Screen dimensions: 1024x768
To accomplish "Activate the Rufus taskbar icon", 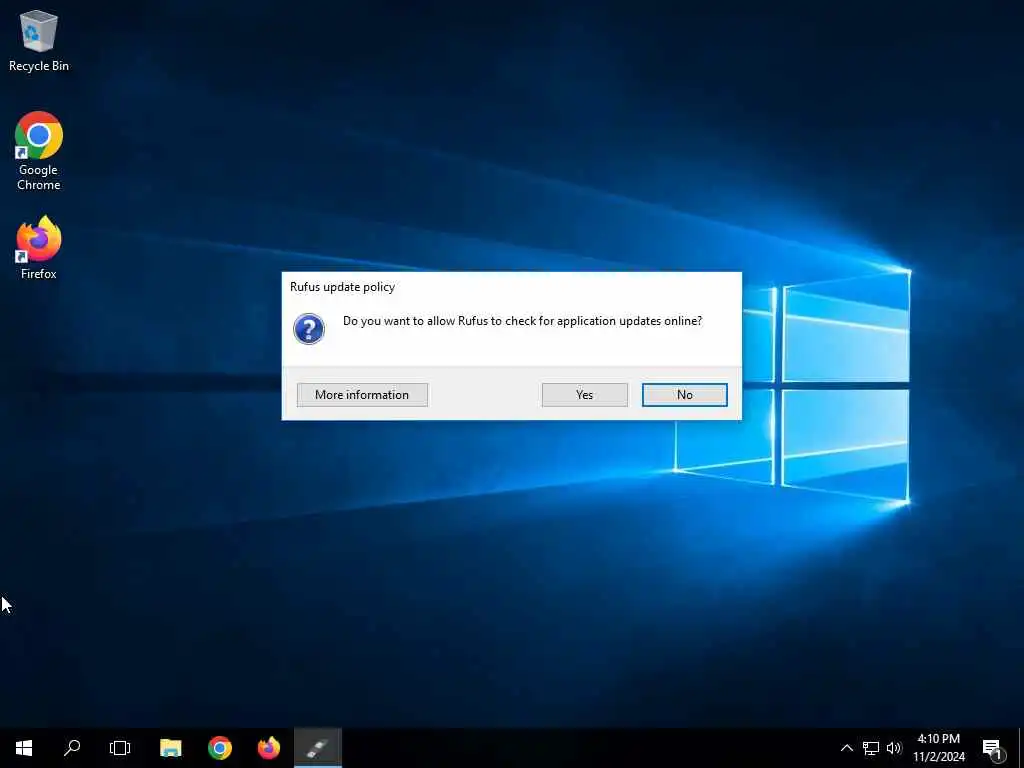I will (318, 748).
